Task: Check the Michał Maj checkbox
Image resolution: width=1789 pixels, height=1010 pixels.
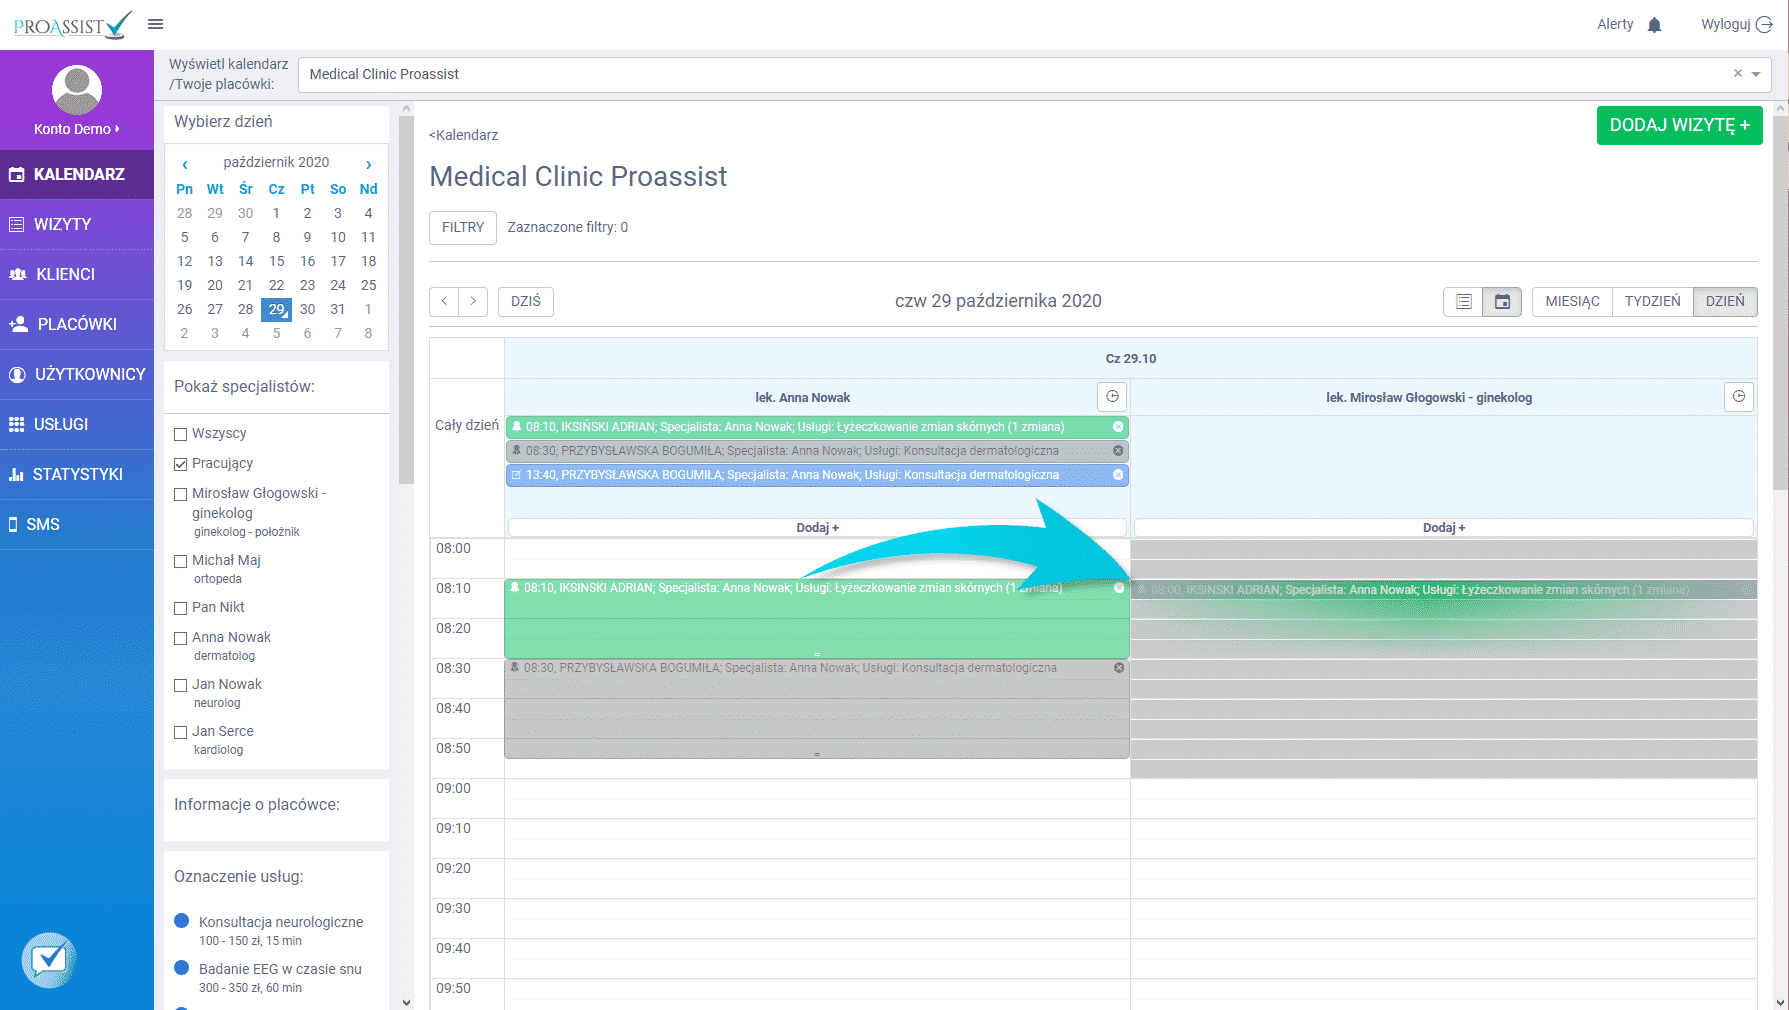Action: click(x=181, y=561)
